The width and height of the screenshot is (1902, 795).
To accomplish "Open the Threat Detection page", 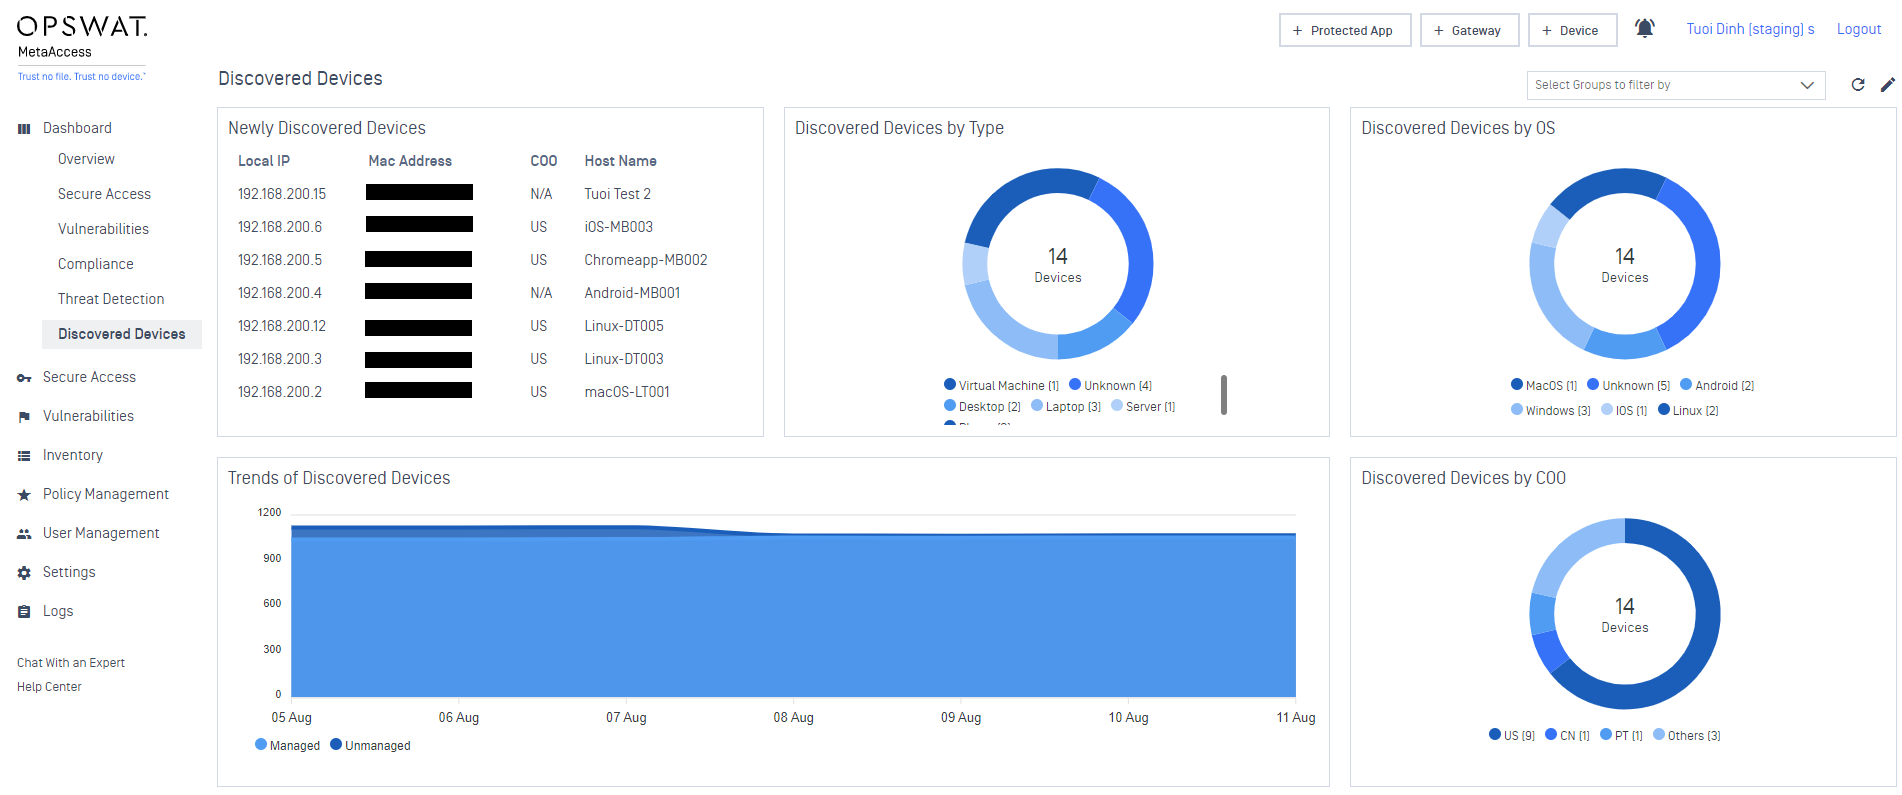I will tap(111, 299).
